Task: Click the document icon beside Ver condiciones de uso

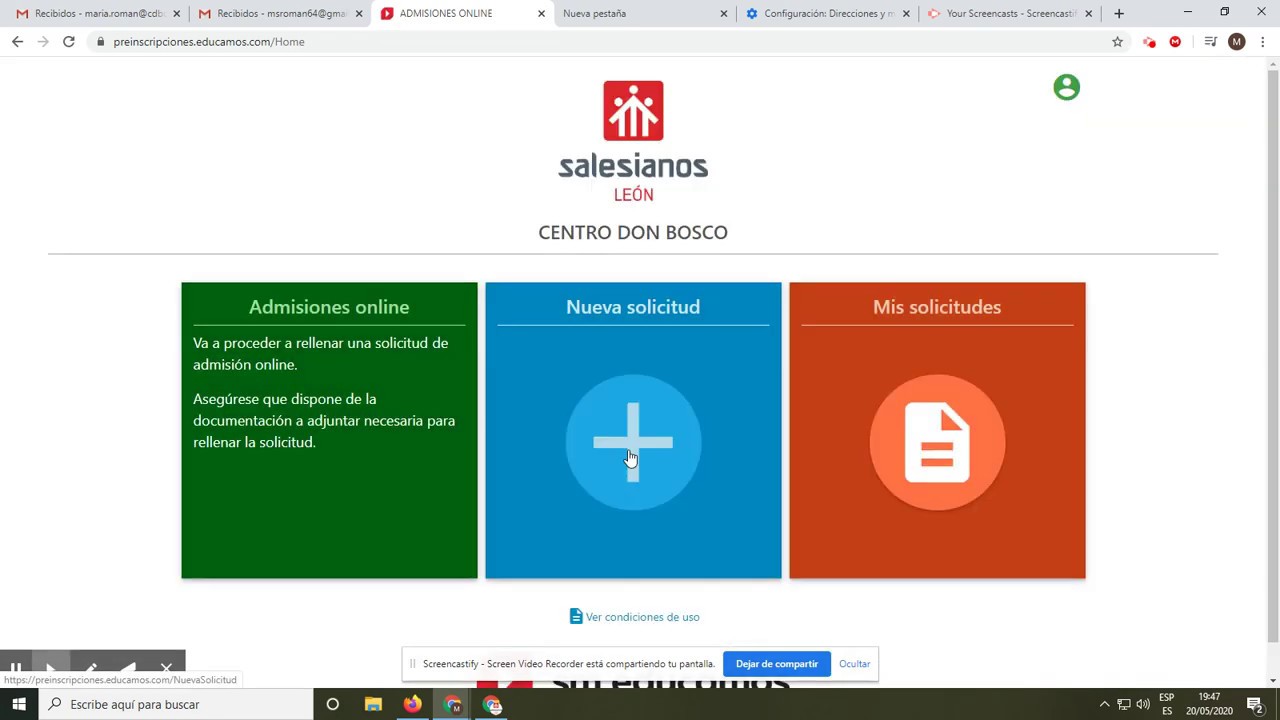Action: coord(576,616)
